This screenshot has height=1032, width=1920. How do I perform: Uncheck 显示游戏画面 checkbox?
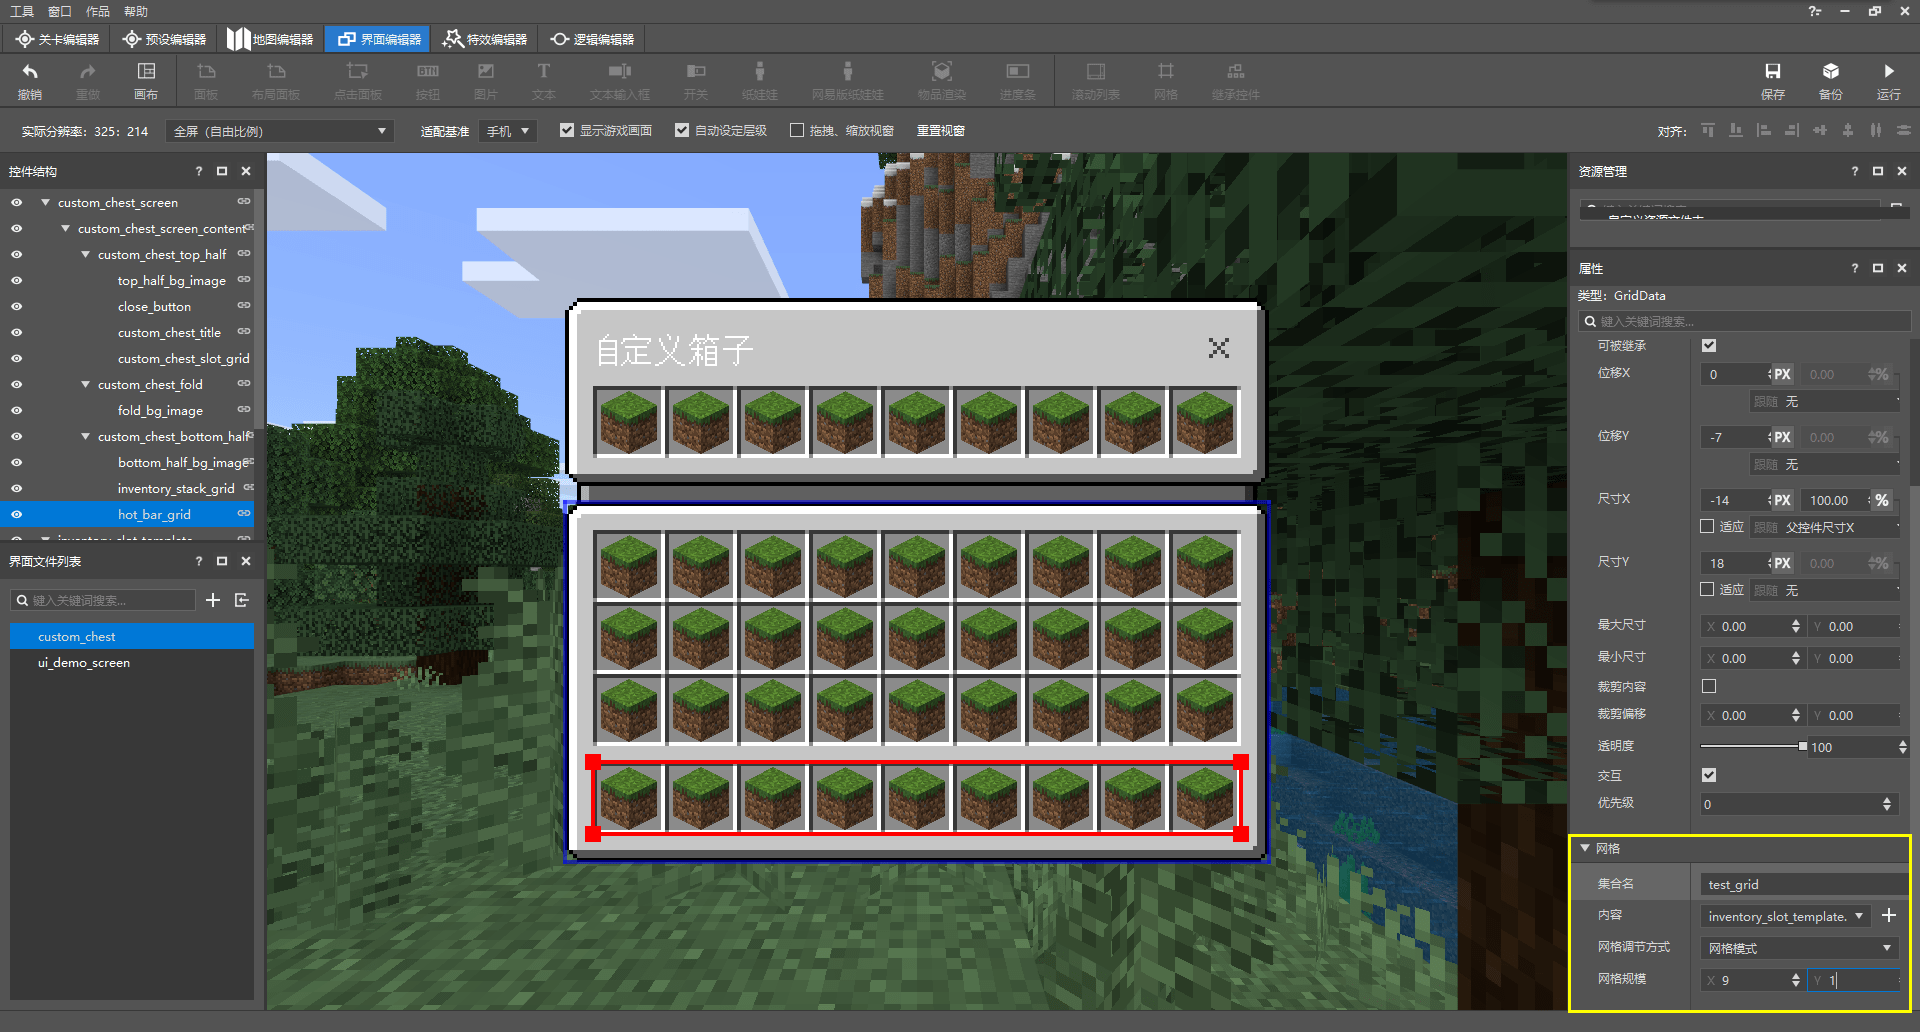[x=567, y=131]
